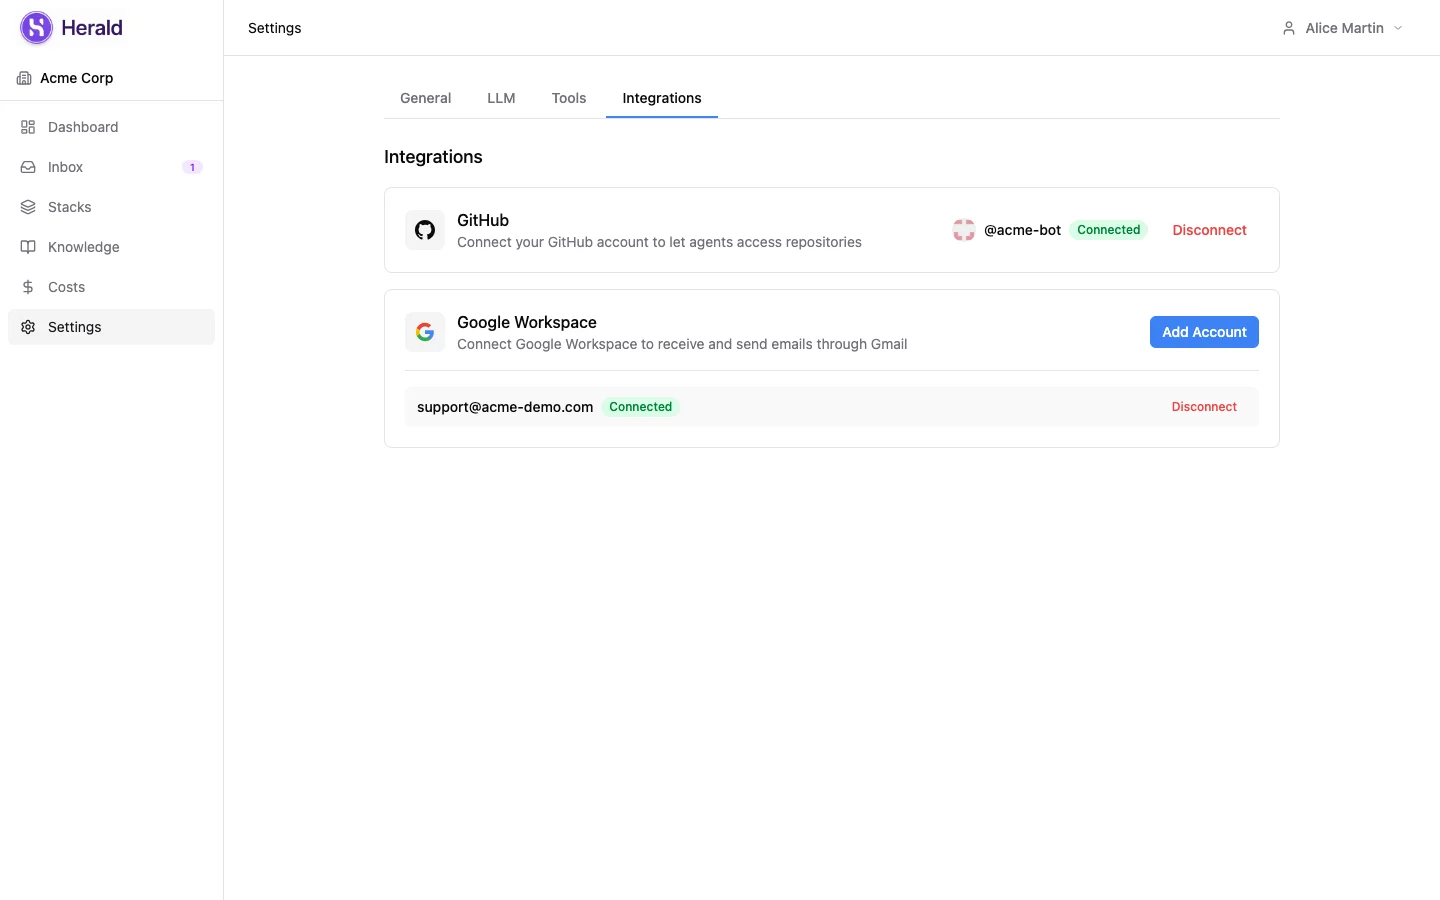Click the user profile icon in header
1440x900 pixels.
pos(1288,28)
